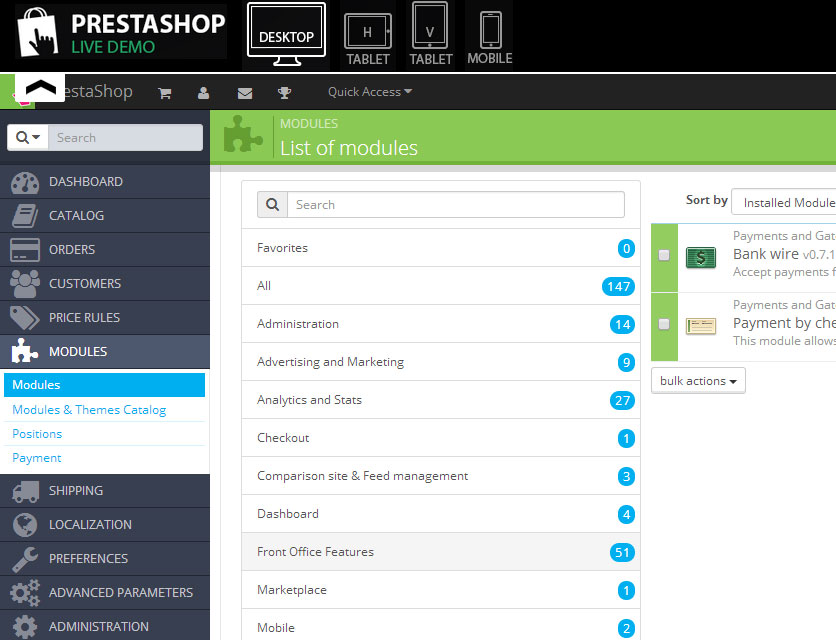Open the messages envelope icon
Viewport: 836px width, 640px height.
pos(245,93)
